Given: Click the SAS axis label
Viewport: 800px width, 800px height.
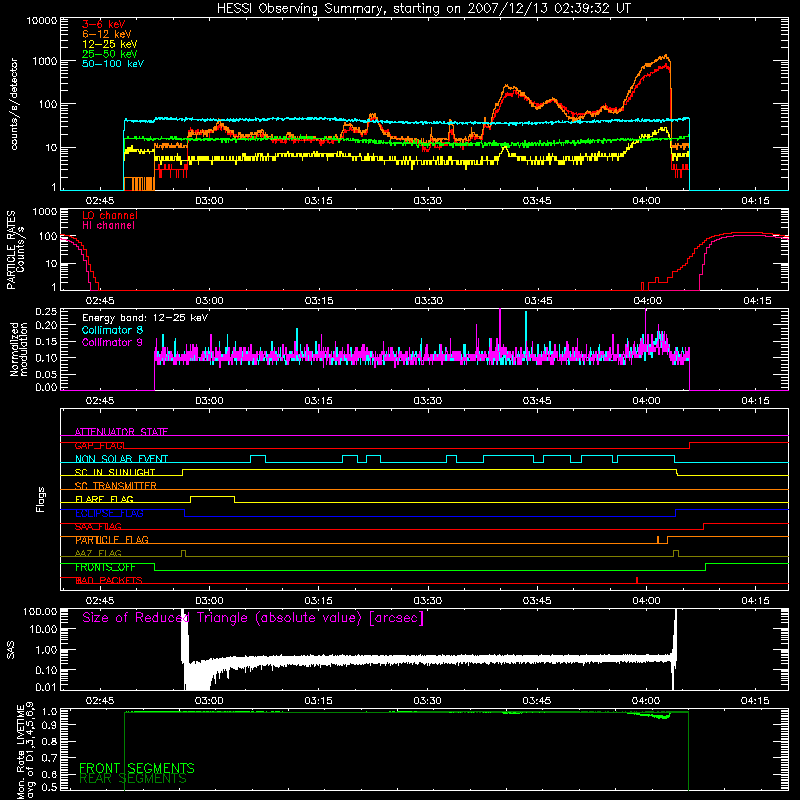Looking at the screenshot, I should point(11,651).
